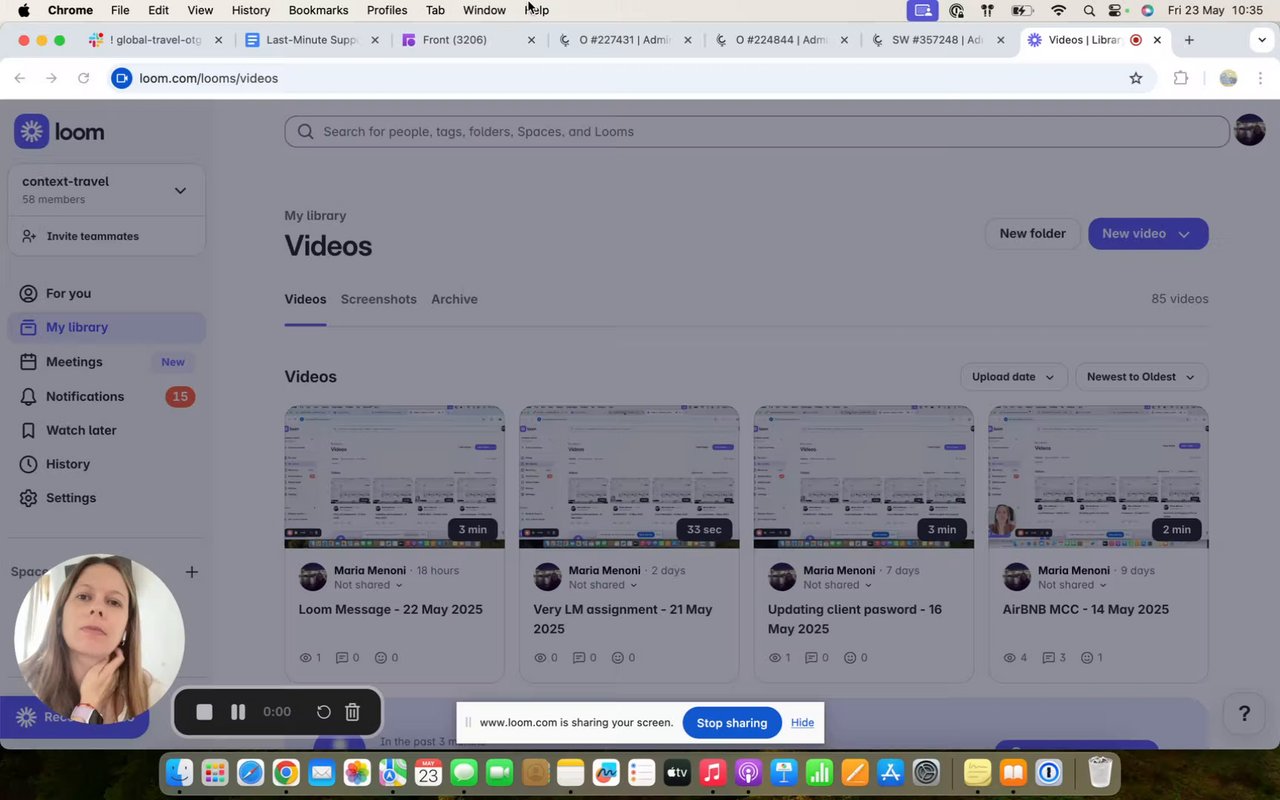Open Chrome Bookmarks menu
This screenshot has width=1280, height=800.
pos(318,10)
